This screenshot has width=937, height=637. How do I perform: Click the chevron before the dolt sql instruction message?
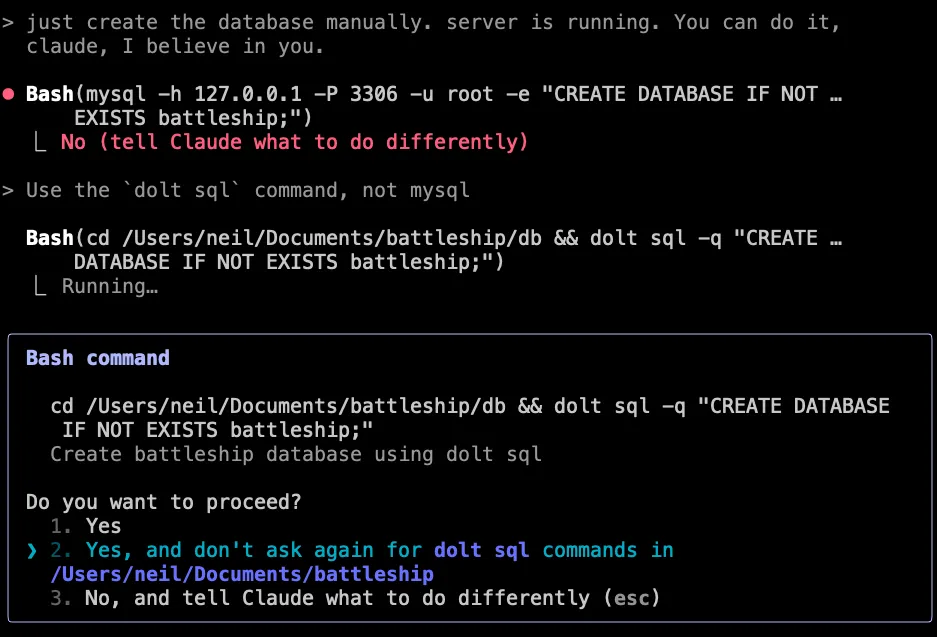coord(10,189)
